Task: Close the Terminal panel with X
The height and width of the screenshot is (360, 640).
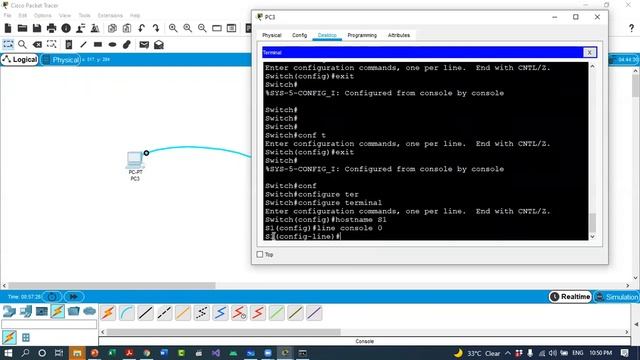Action: [589, 52]
